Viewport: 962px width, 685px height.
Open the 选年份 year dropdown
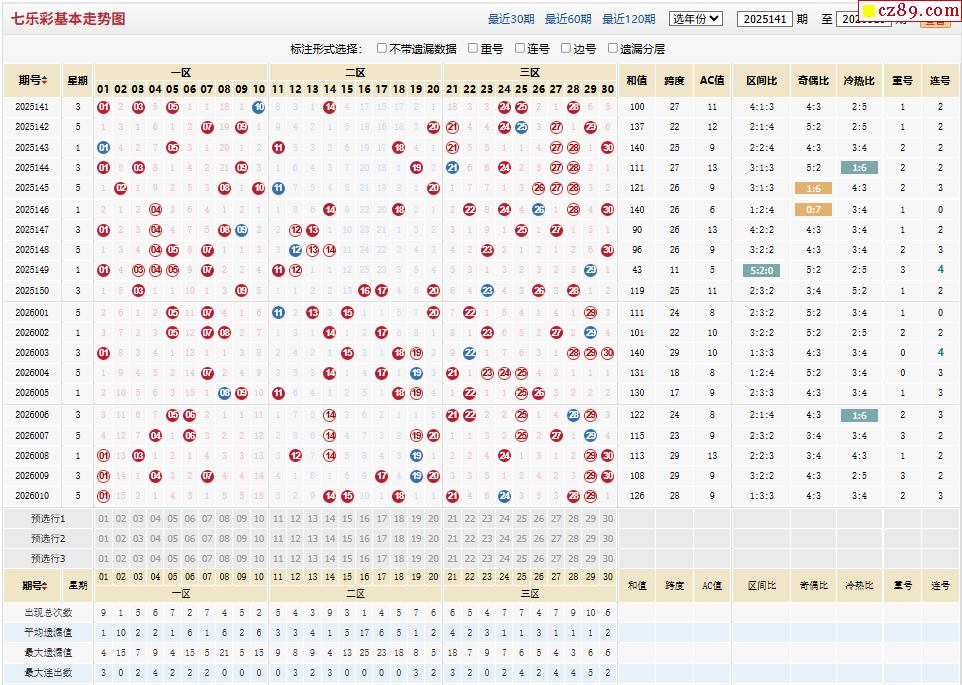coord(696,18)
